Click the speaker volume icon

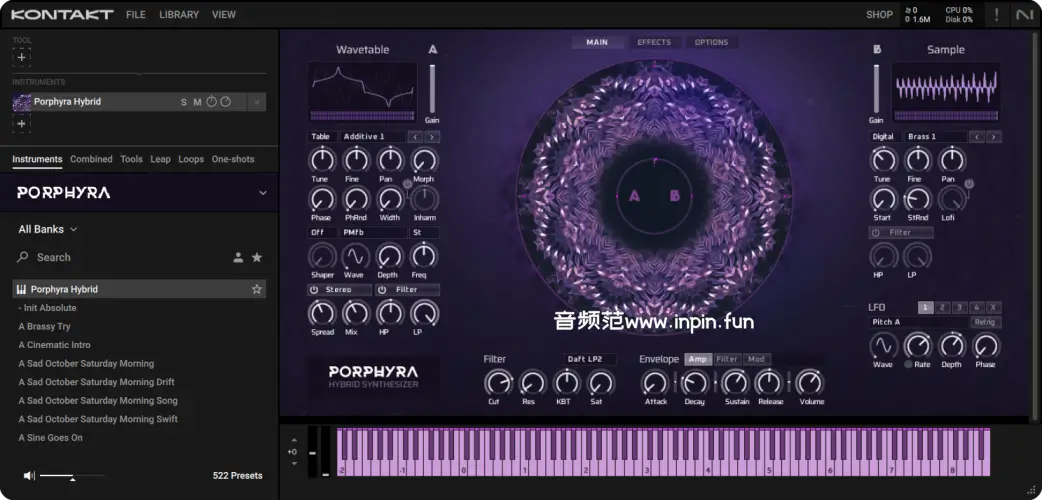coord(29,476)
